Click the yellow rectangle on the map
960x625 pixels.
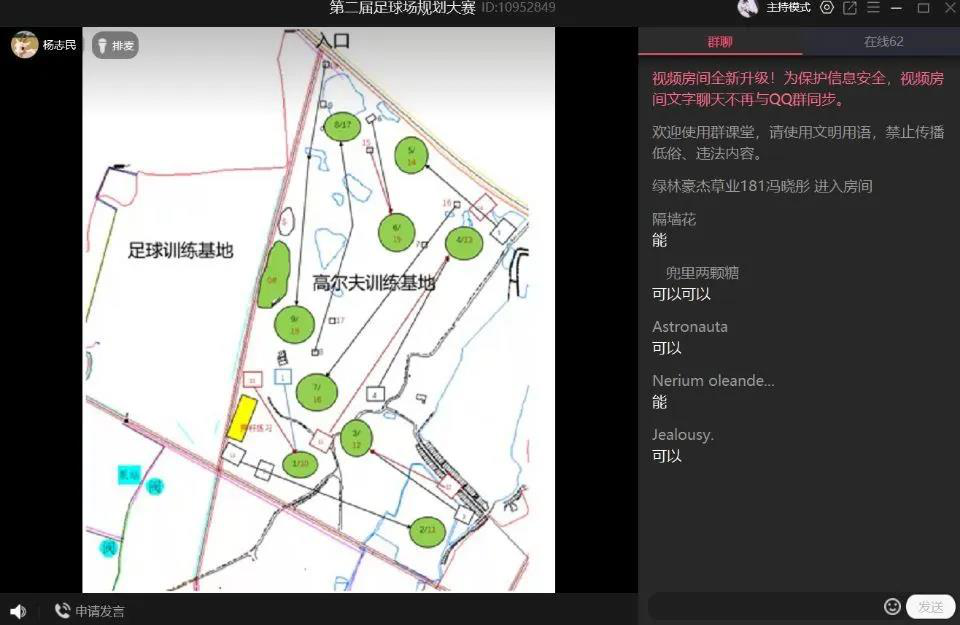242,418
